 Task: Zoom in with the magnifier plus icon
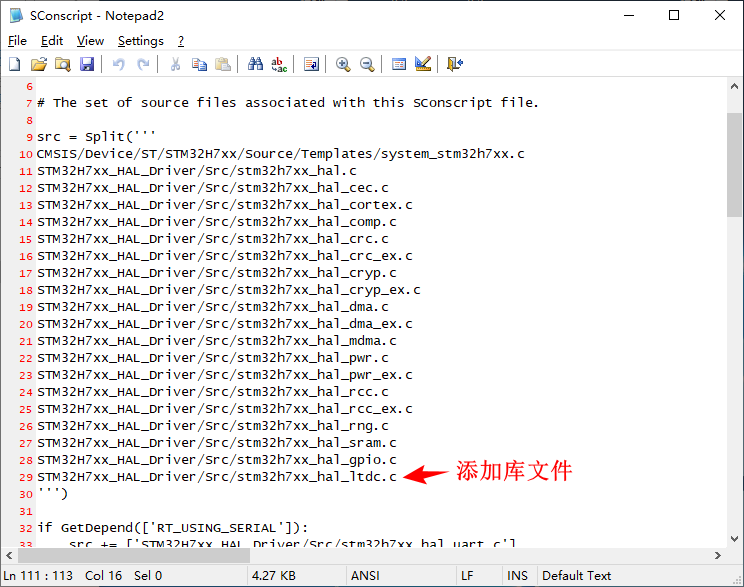click(343, 64)
